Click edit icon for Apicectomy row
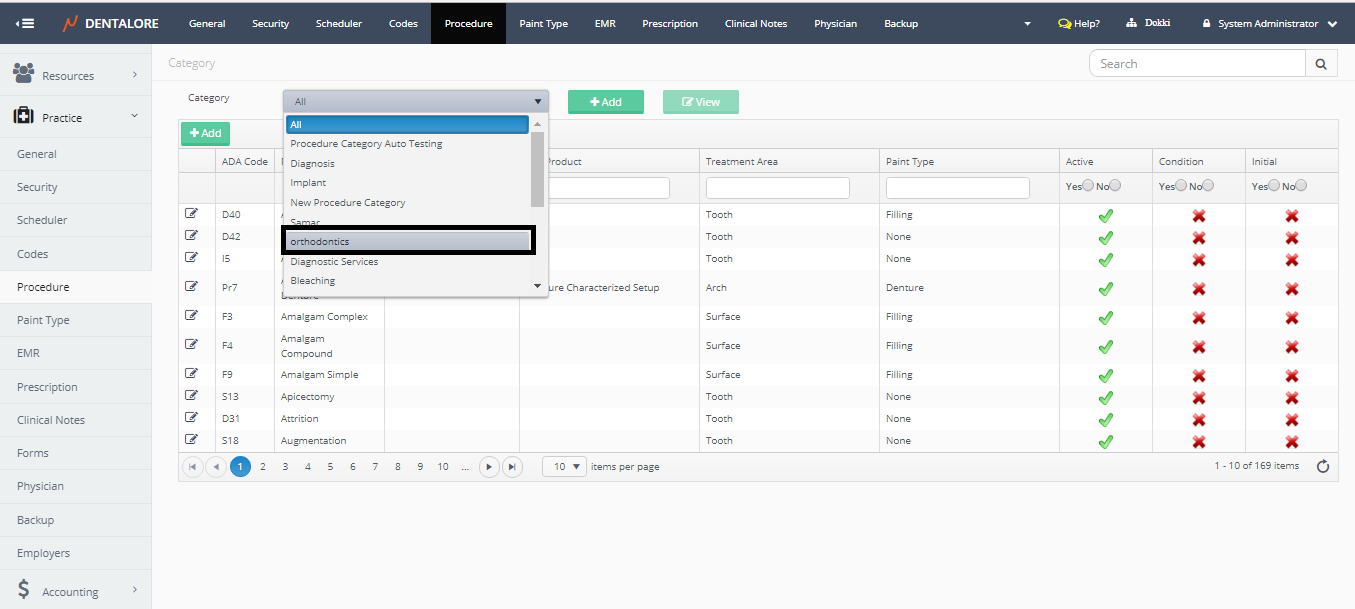Screen dimensions: 1355x609 click(191, 396)
